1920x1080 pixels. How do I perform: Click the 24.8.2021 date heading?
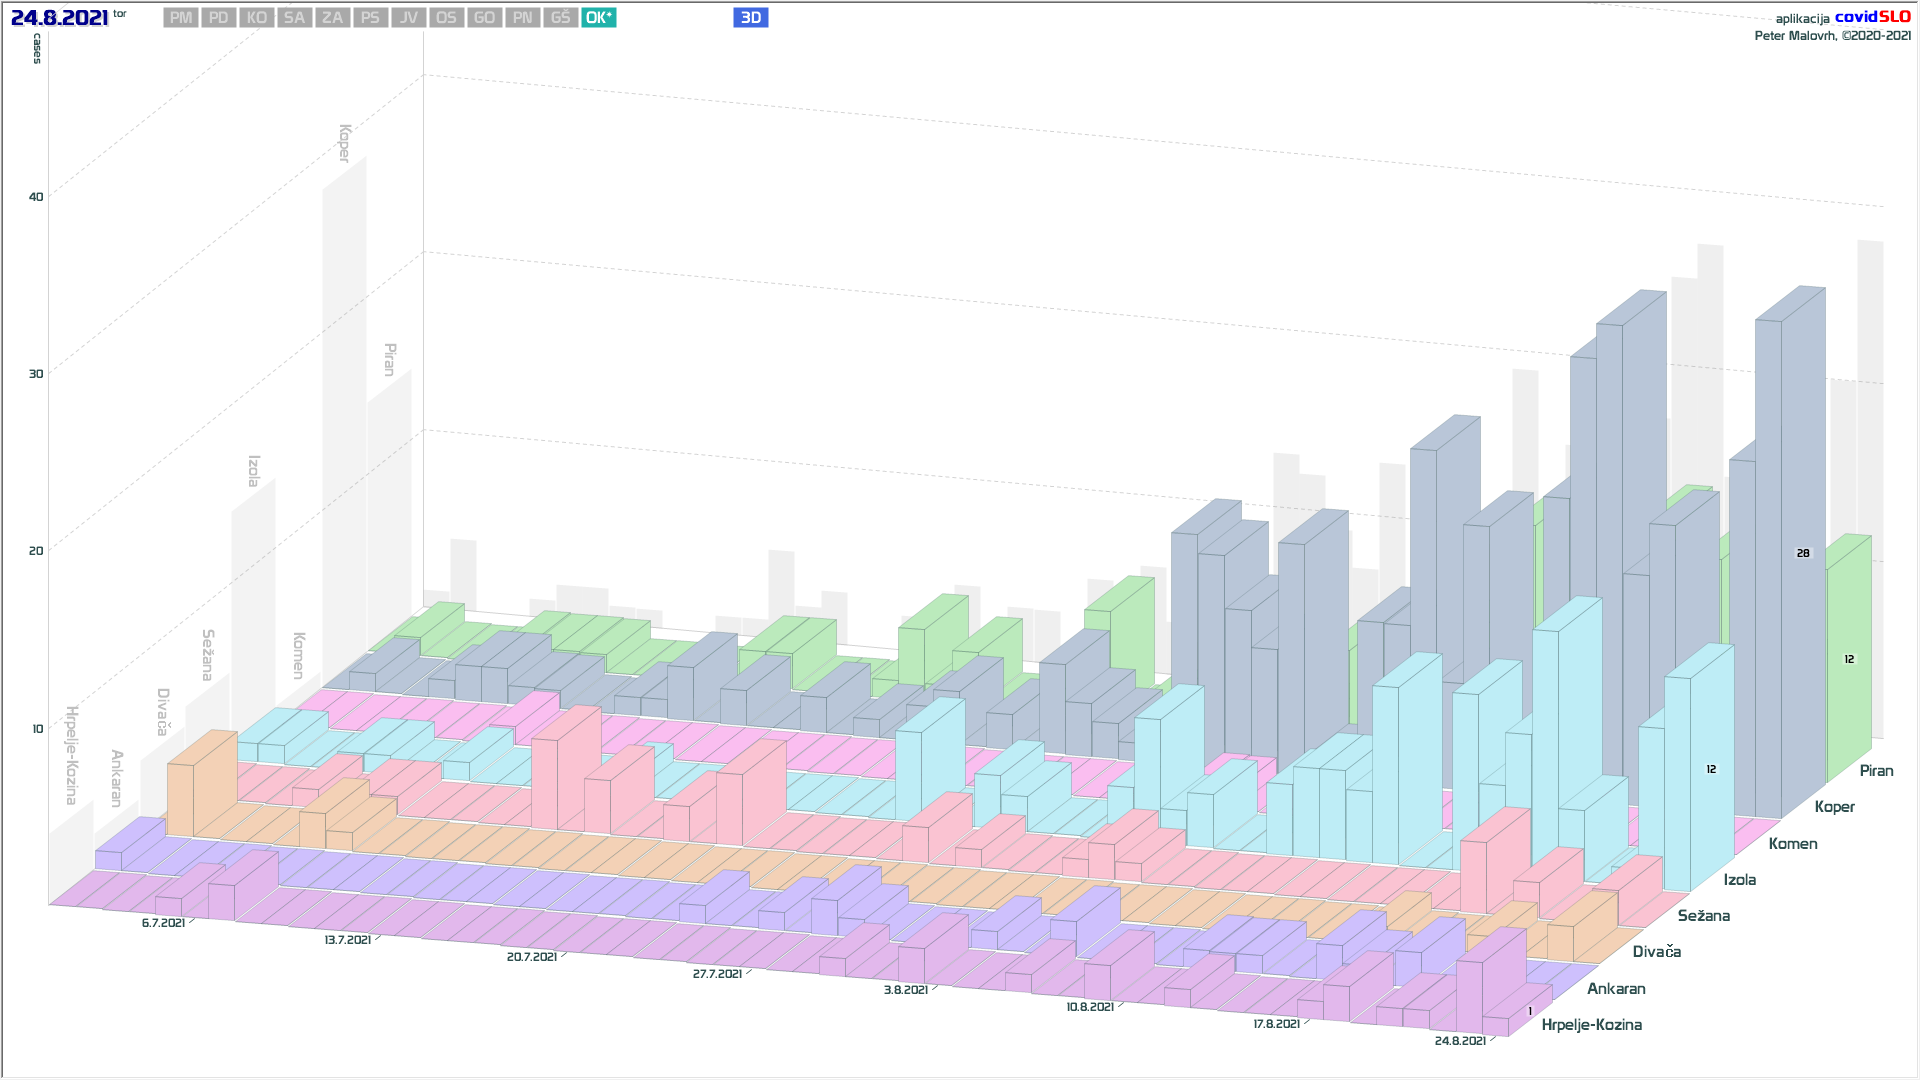click(59, 18)
